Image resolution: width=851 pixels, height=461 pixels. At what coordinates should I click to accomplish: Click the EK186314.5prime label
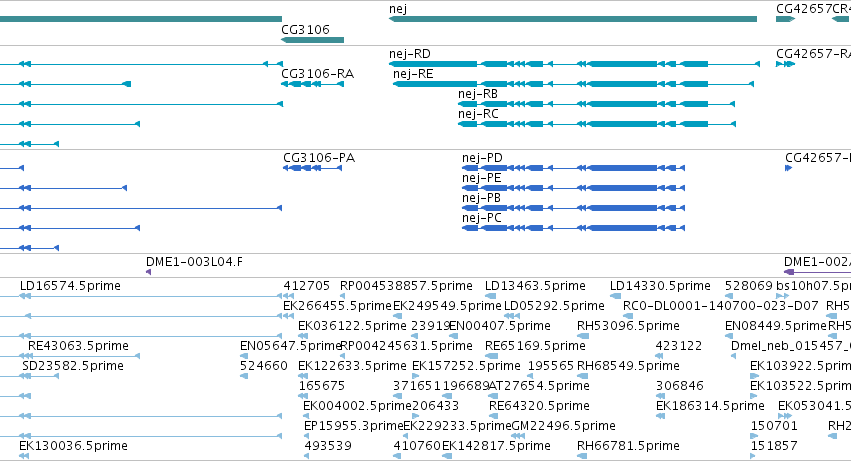[x=710, y=406]
